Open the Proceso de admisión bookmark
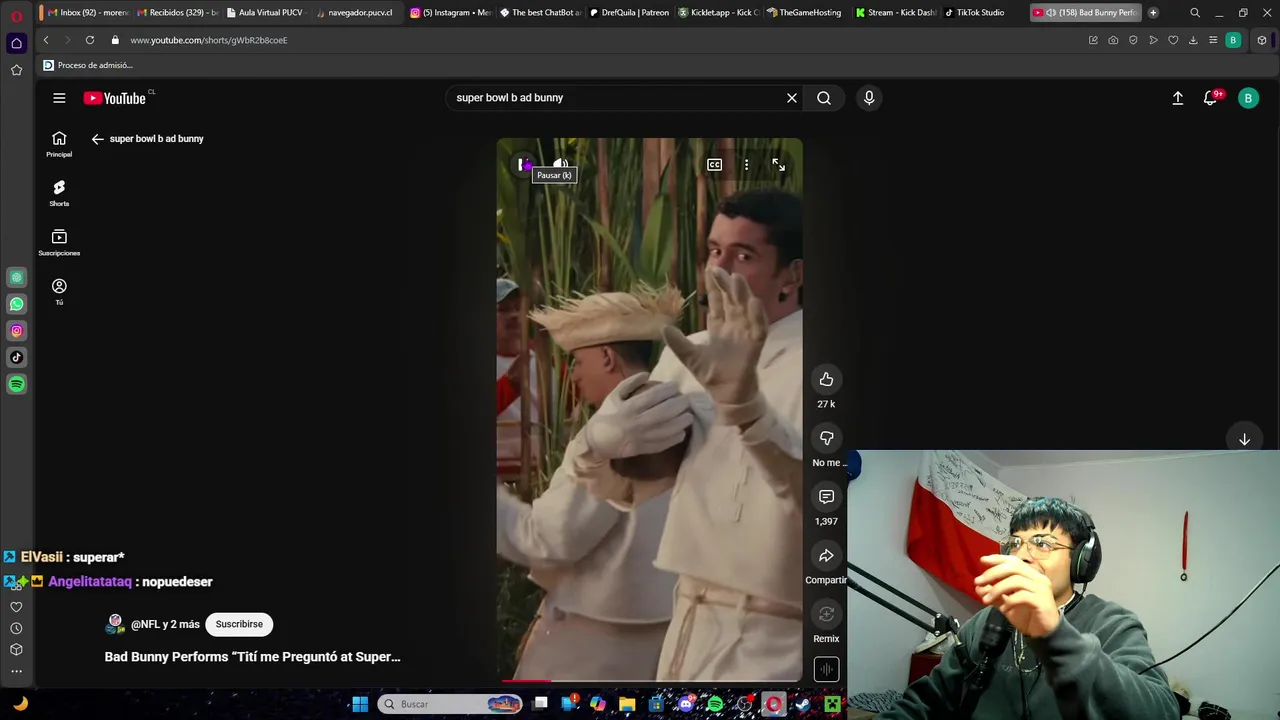This screenshot has height=720, width=1280. pos(88,65)
